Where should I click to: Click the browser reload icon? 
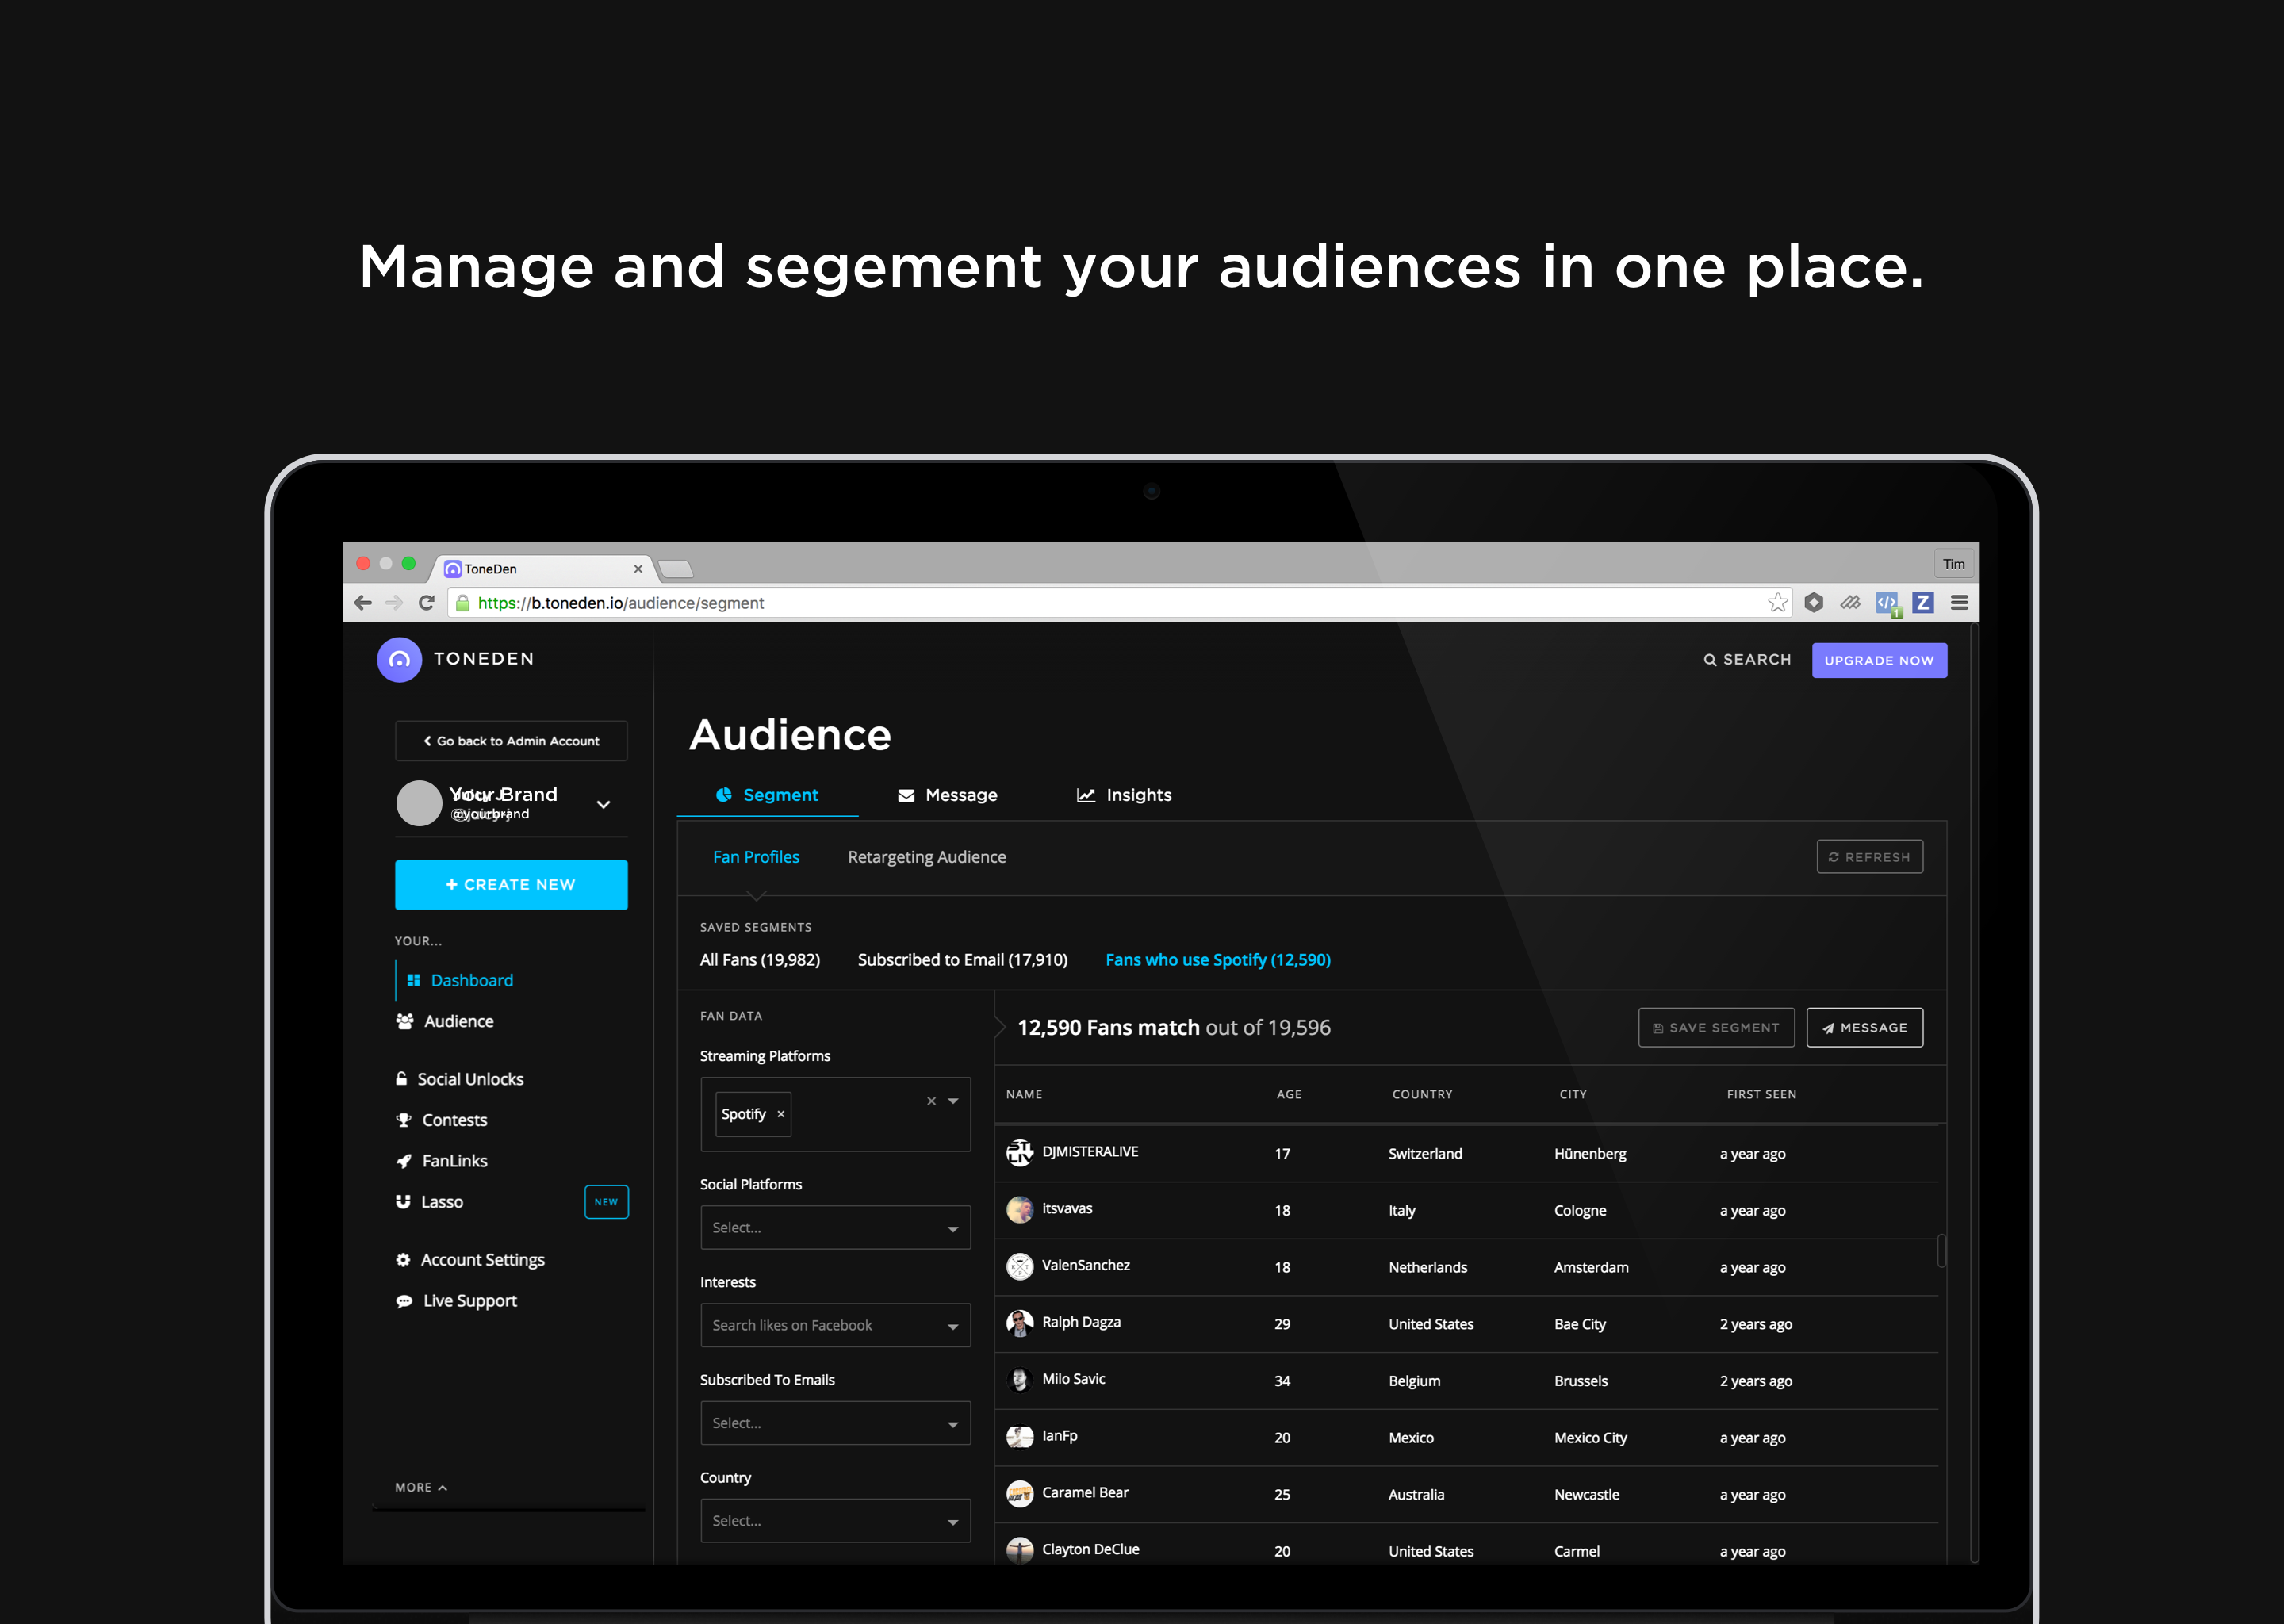(427, 603)
